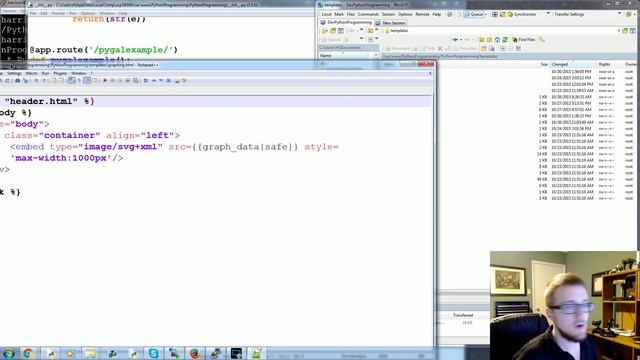Open the Files menu in WinSCP

351,14
